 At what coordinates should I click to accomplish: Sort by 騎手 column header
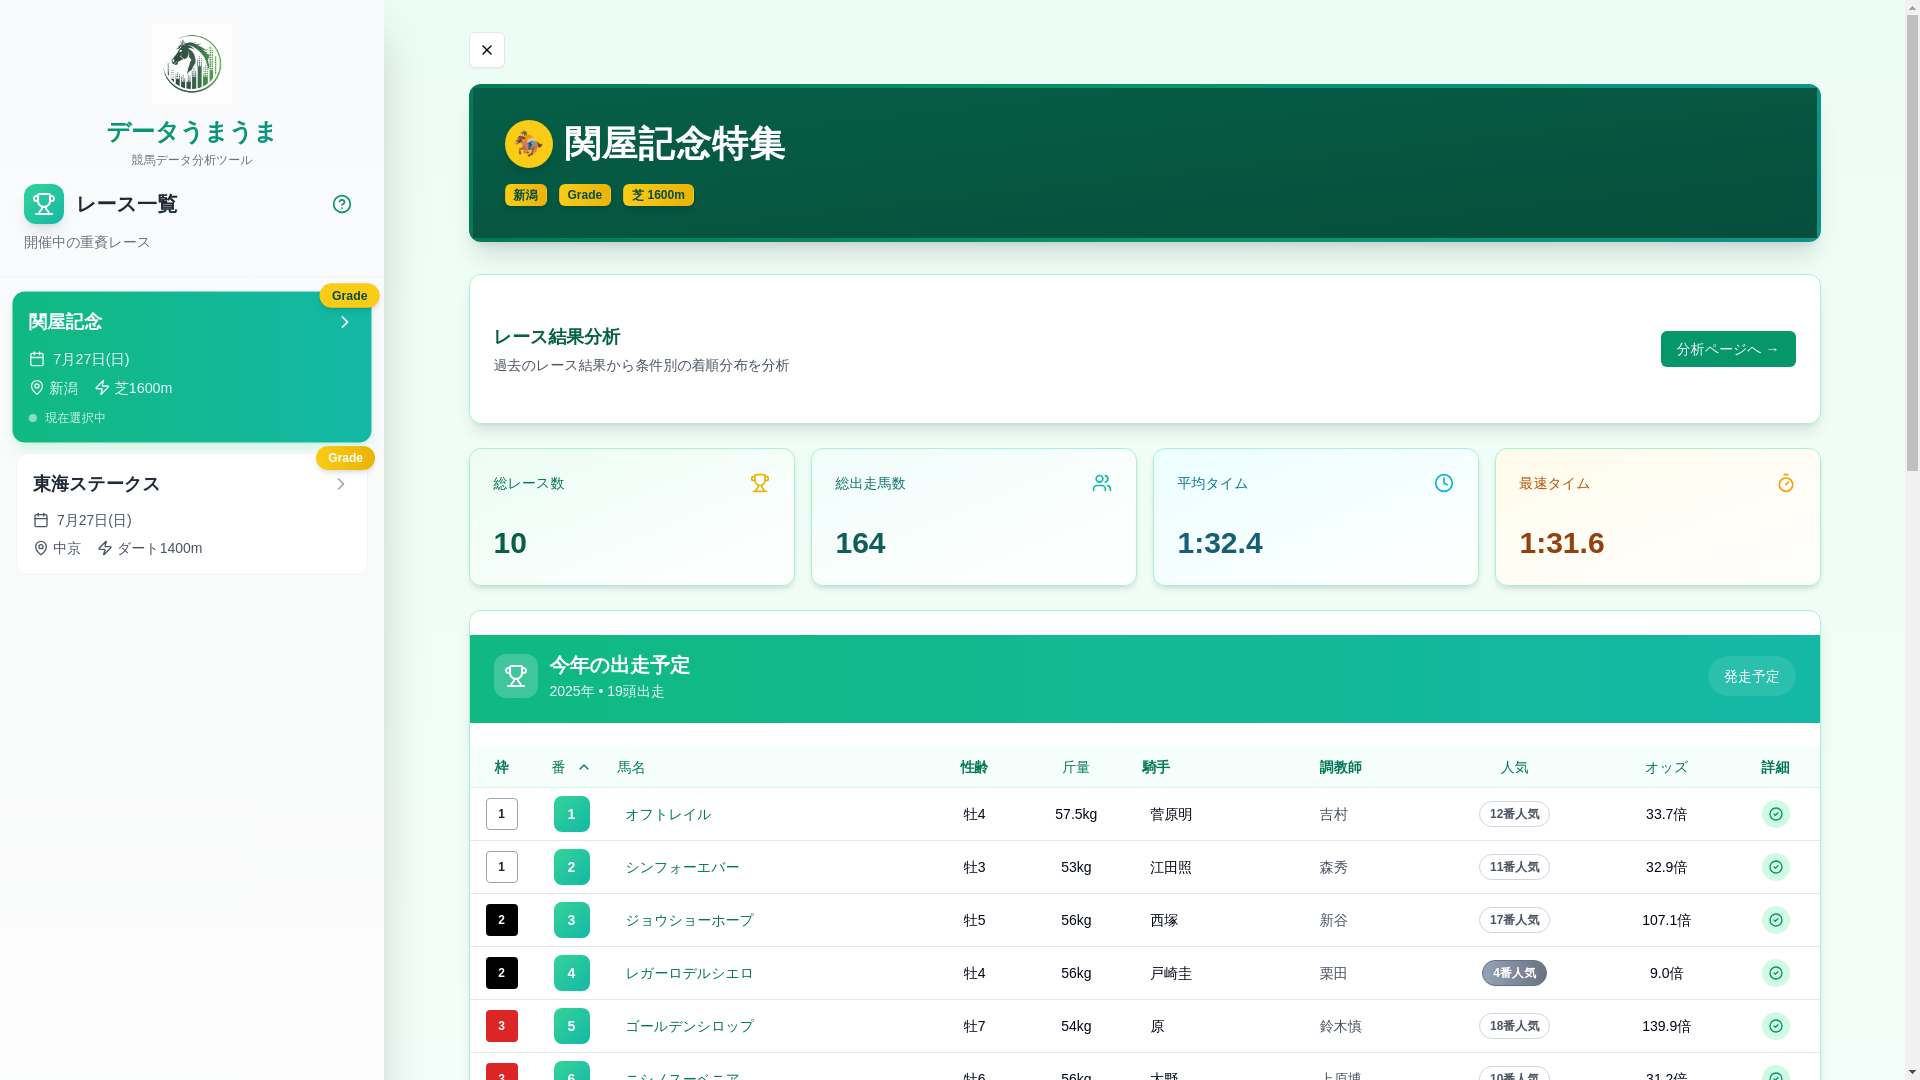click(x=1156, y=767)
